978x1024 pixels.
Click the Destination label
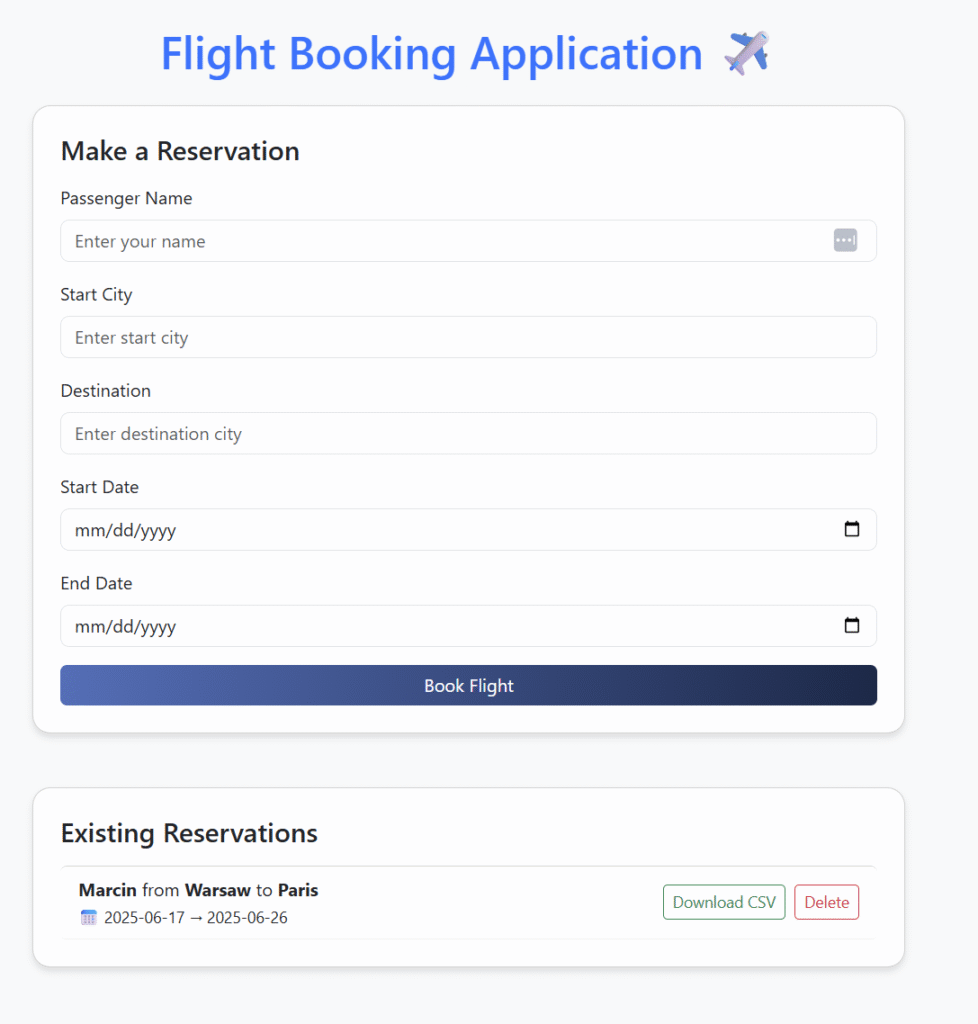(106, 391)
